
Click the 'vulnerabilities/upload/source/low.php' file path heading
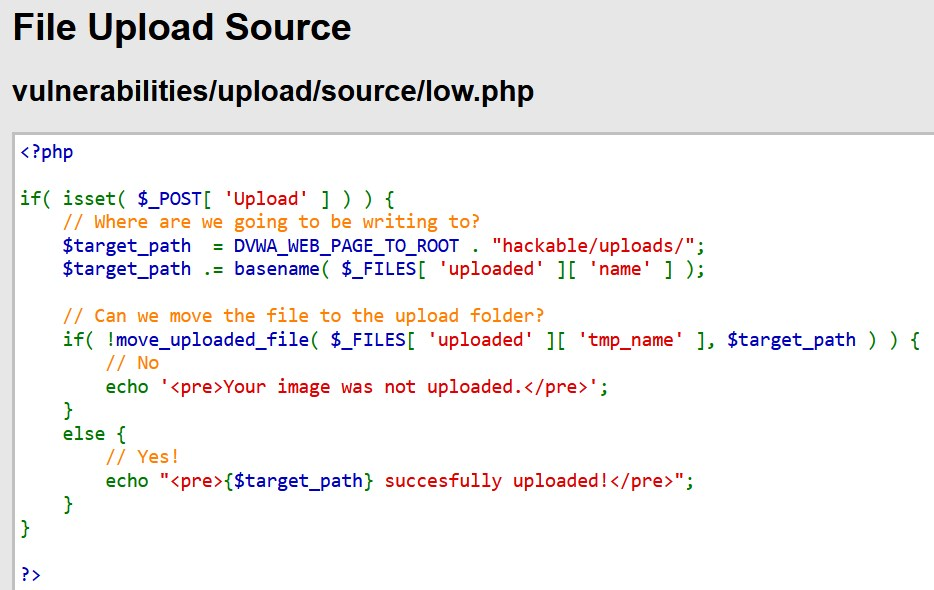273,91
